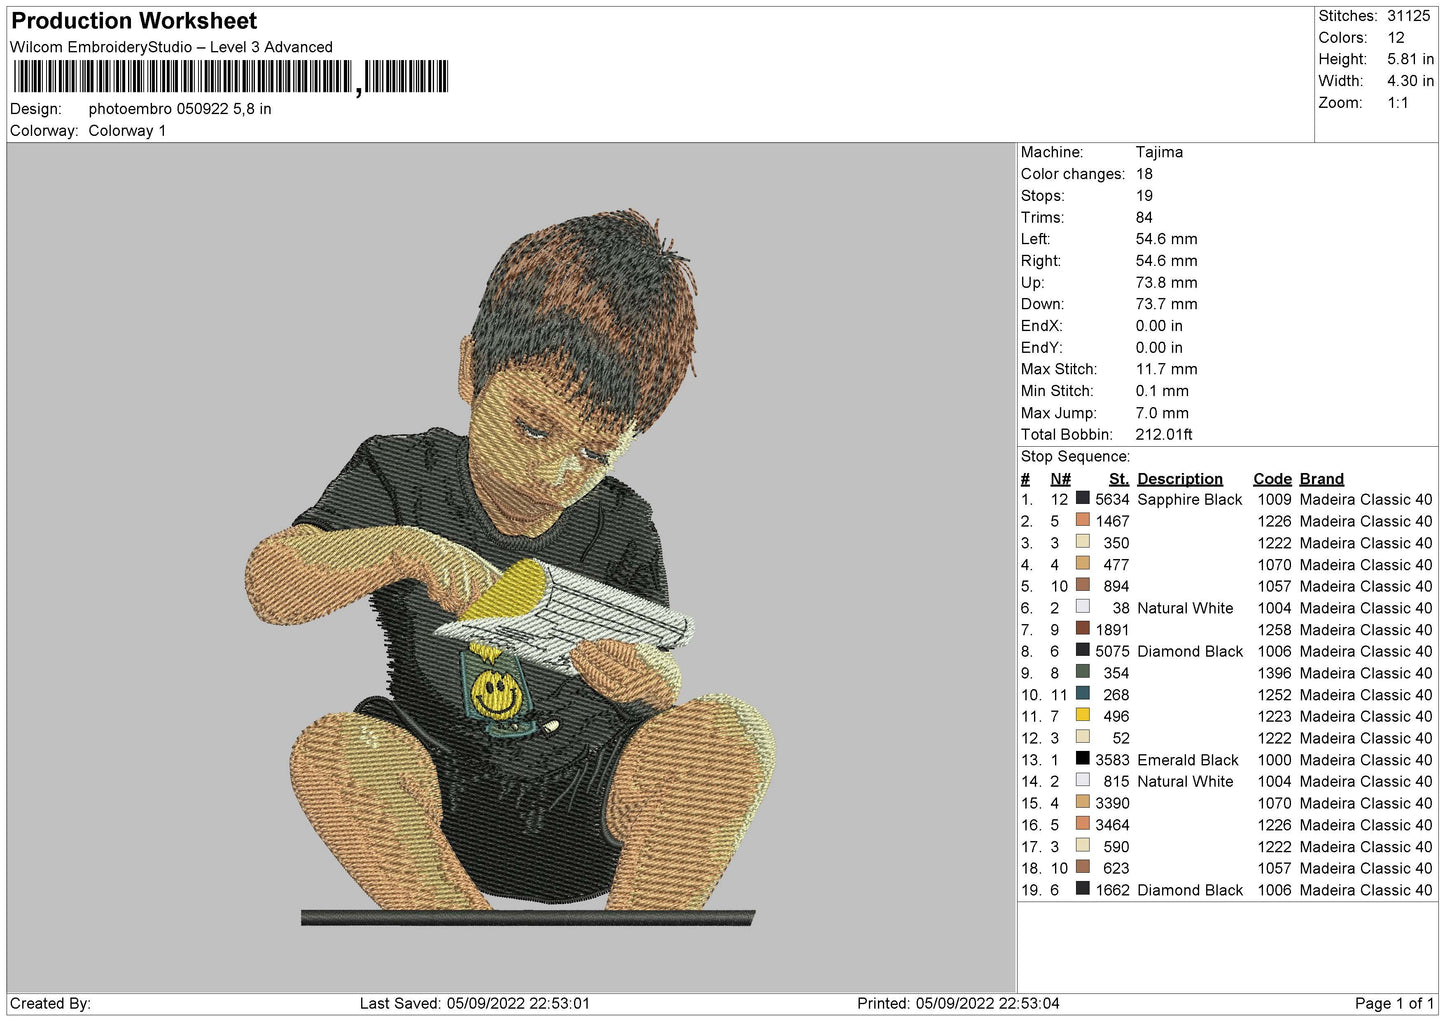
Task: Select the brown swatch in stop 7 row
Action: point(1082,628)
